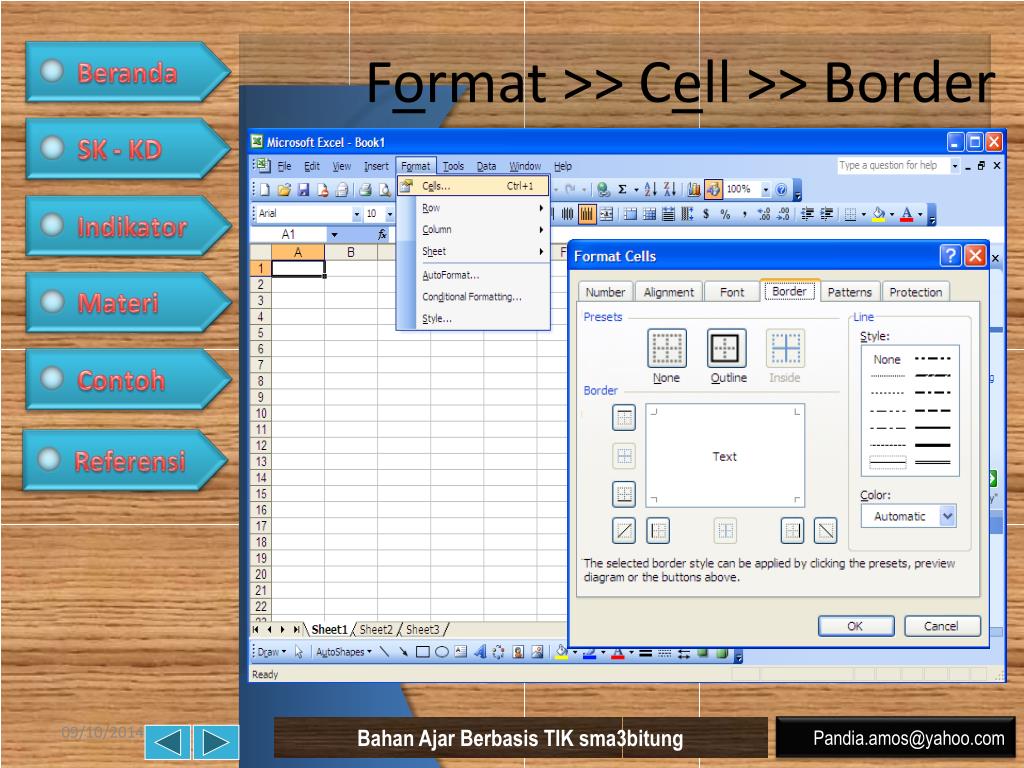The image size is (1024, 768).
Task: Toggle the diagonal up border button
Action: [624, 530]
